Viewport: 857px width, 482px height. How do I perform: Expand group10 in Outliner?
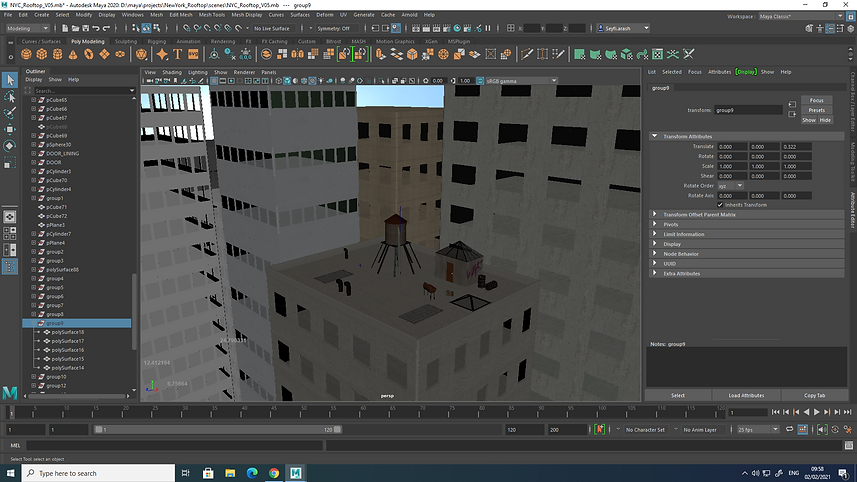click(x=33, y=377)
